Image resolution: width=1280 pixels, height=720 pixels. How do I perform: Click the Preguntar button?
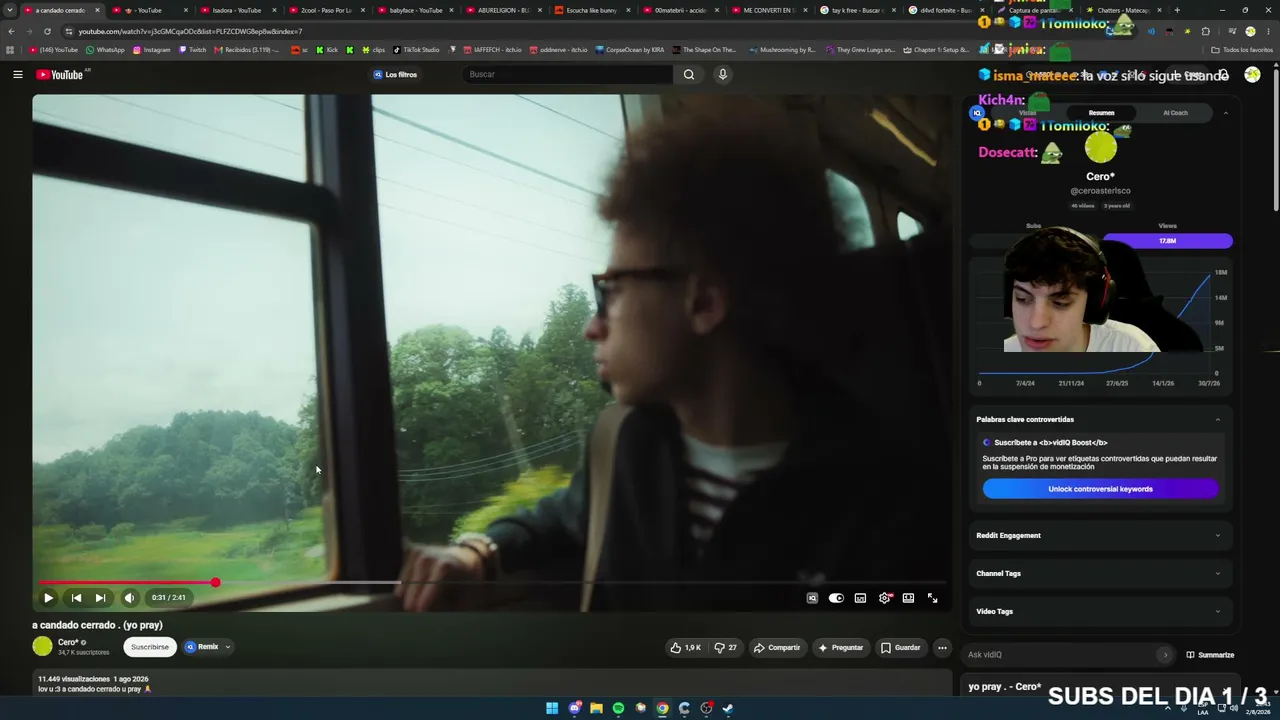(x=840, y=648)
